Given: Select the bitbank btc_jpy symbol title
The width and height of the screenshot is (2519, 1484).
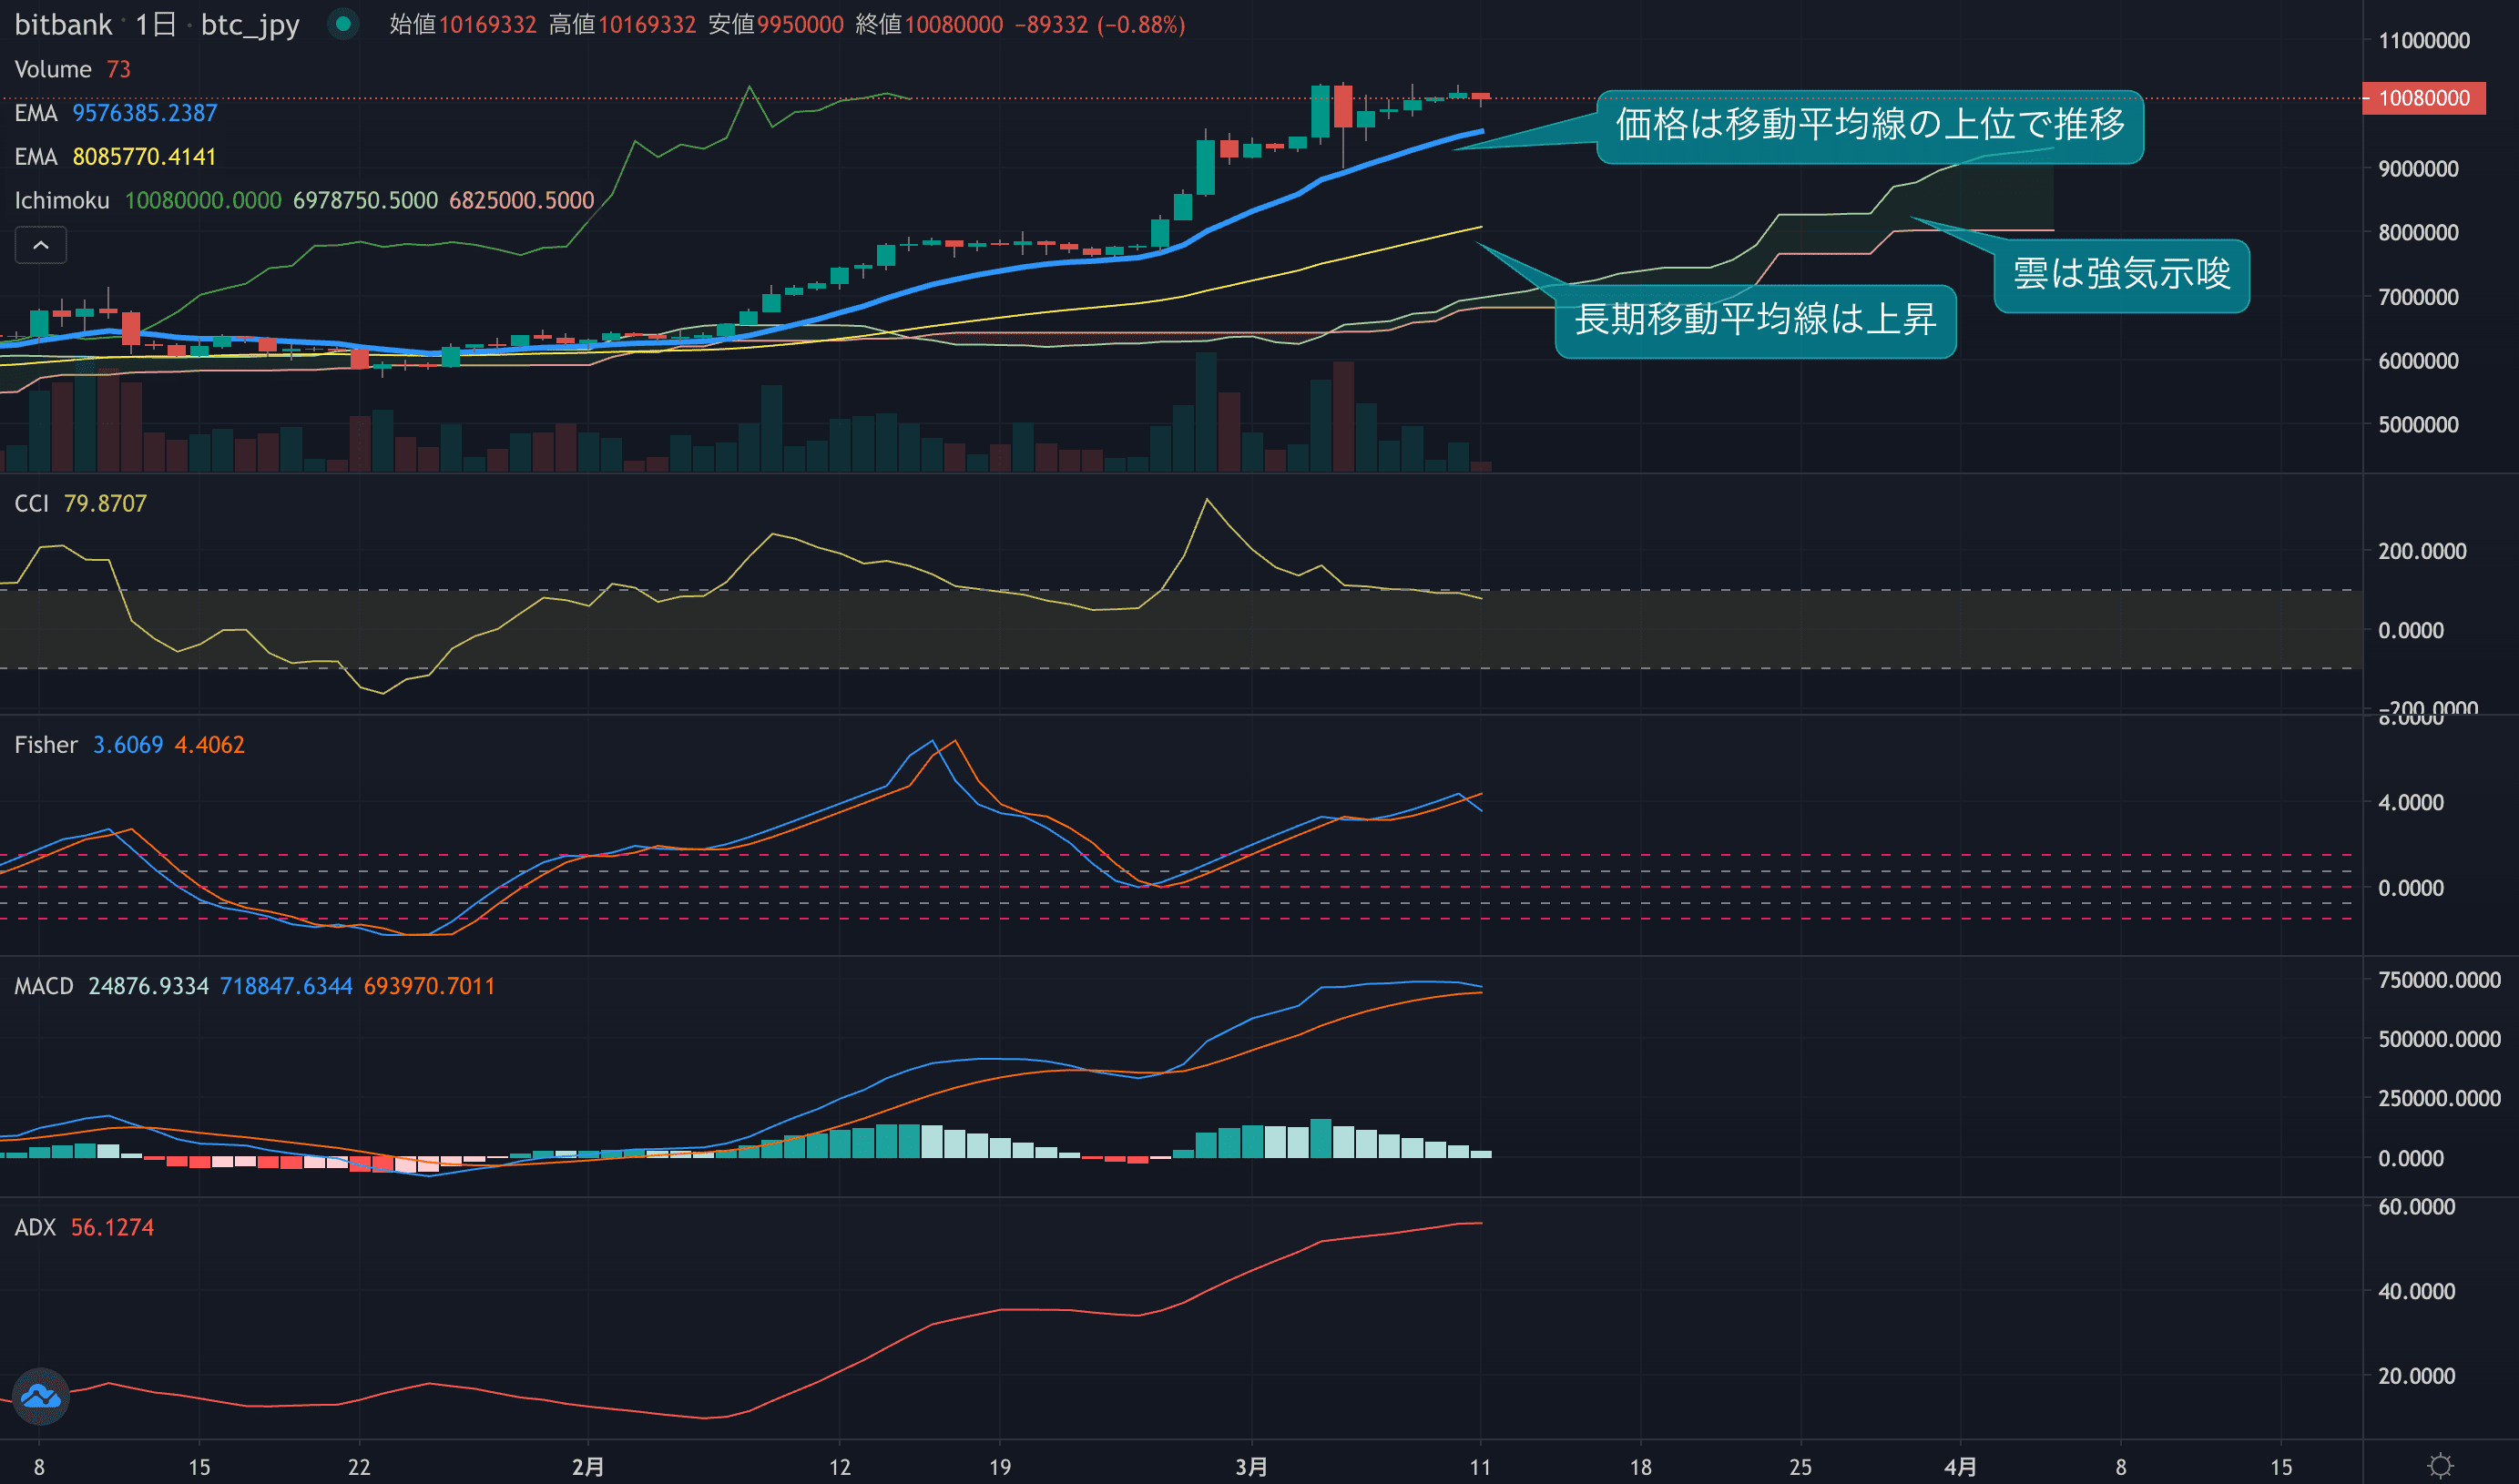Looking at the screenshot, I should click(156, 24).
